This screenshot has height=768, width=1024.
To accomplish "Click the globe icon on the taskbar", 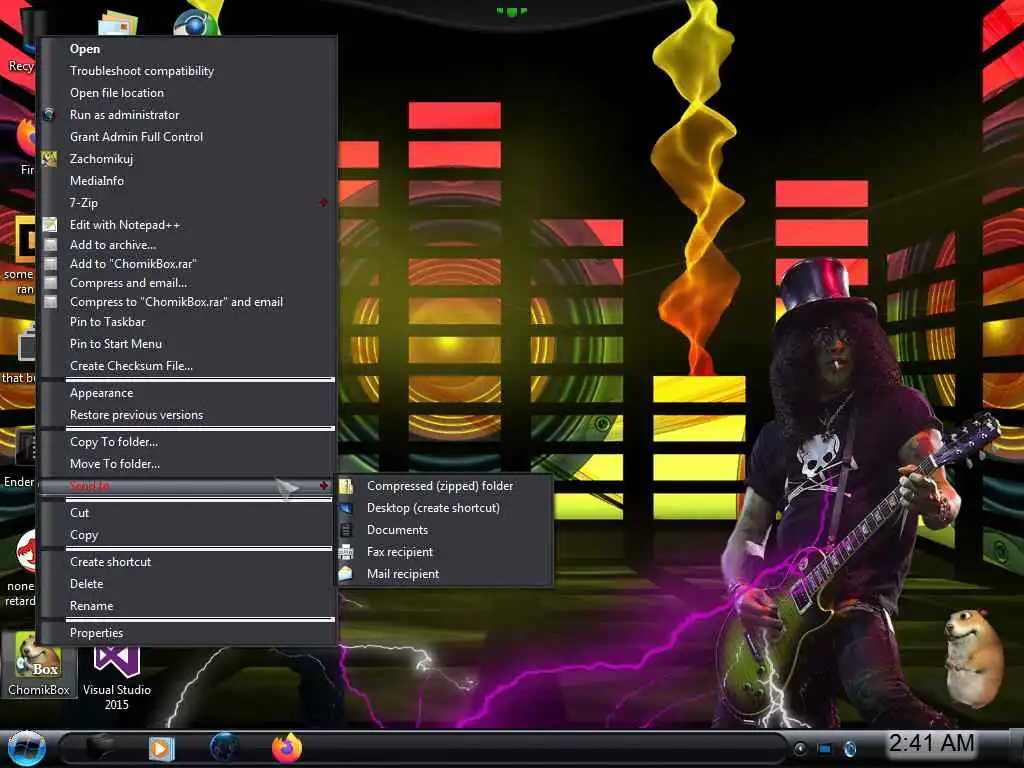I will pos(224,748).
